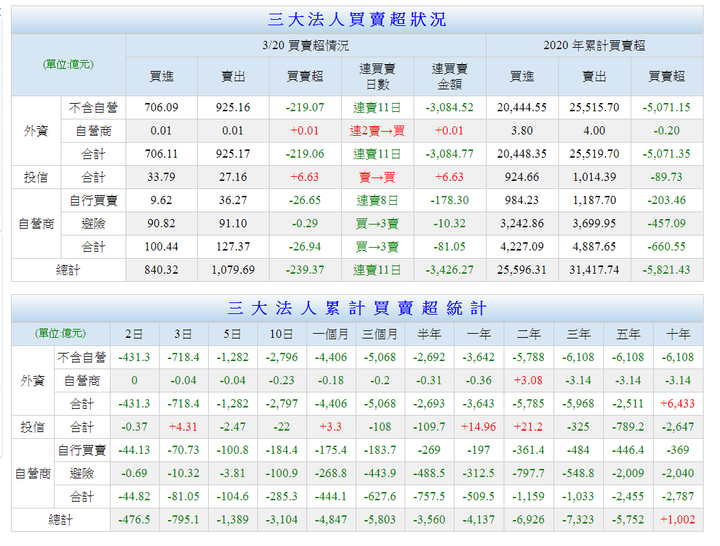Click the -3,084.77 amount
The height and width of the screenshot is (546, 720).
[449, 154]
